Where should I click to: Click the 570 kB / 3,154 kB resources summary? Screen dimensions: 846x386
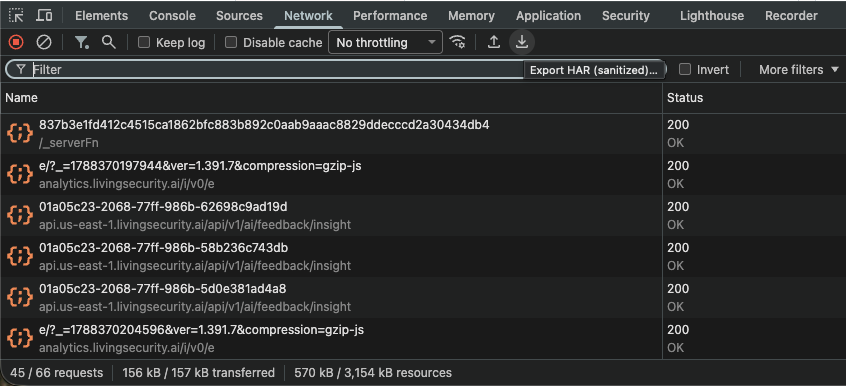[x=373, y=373]
